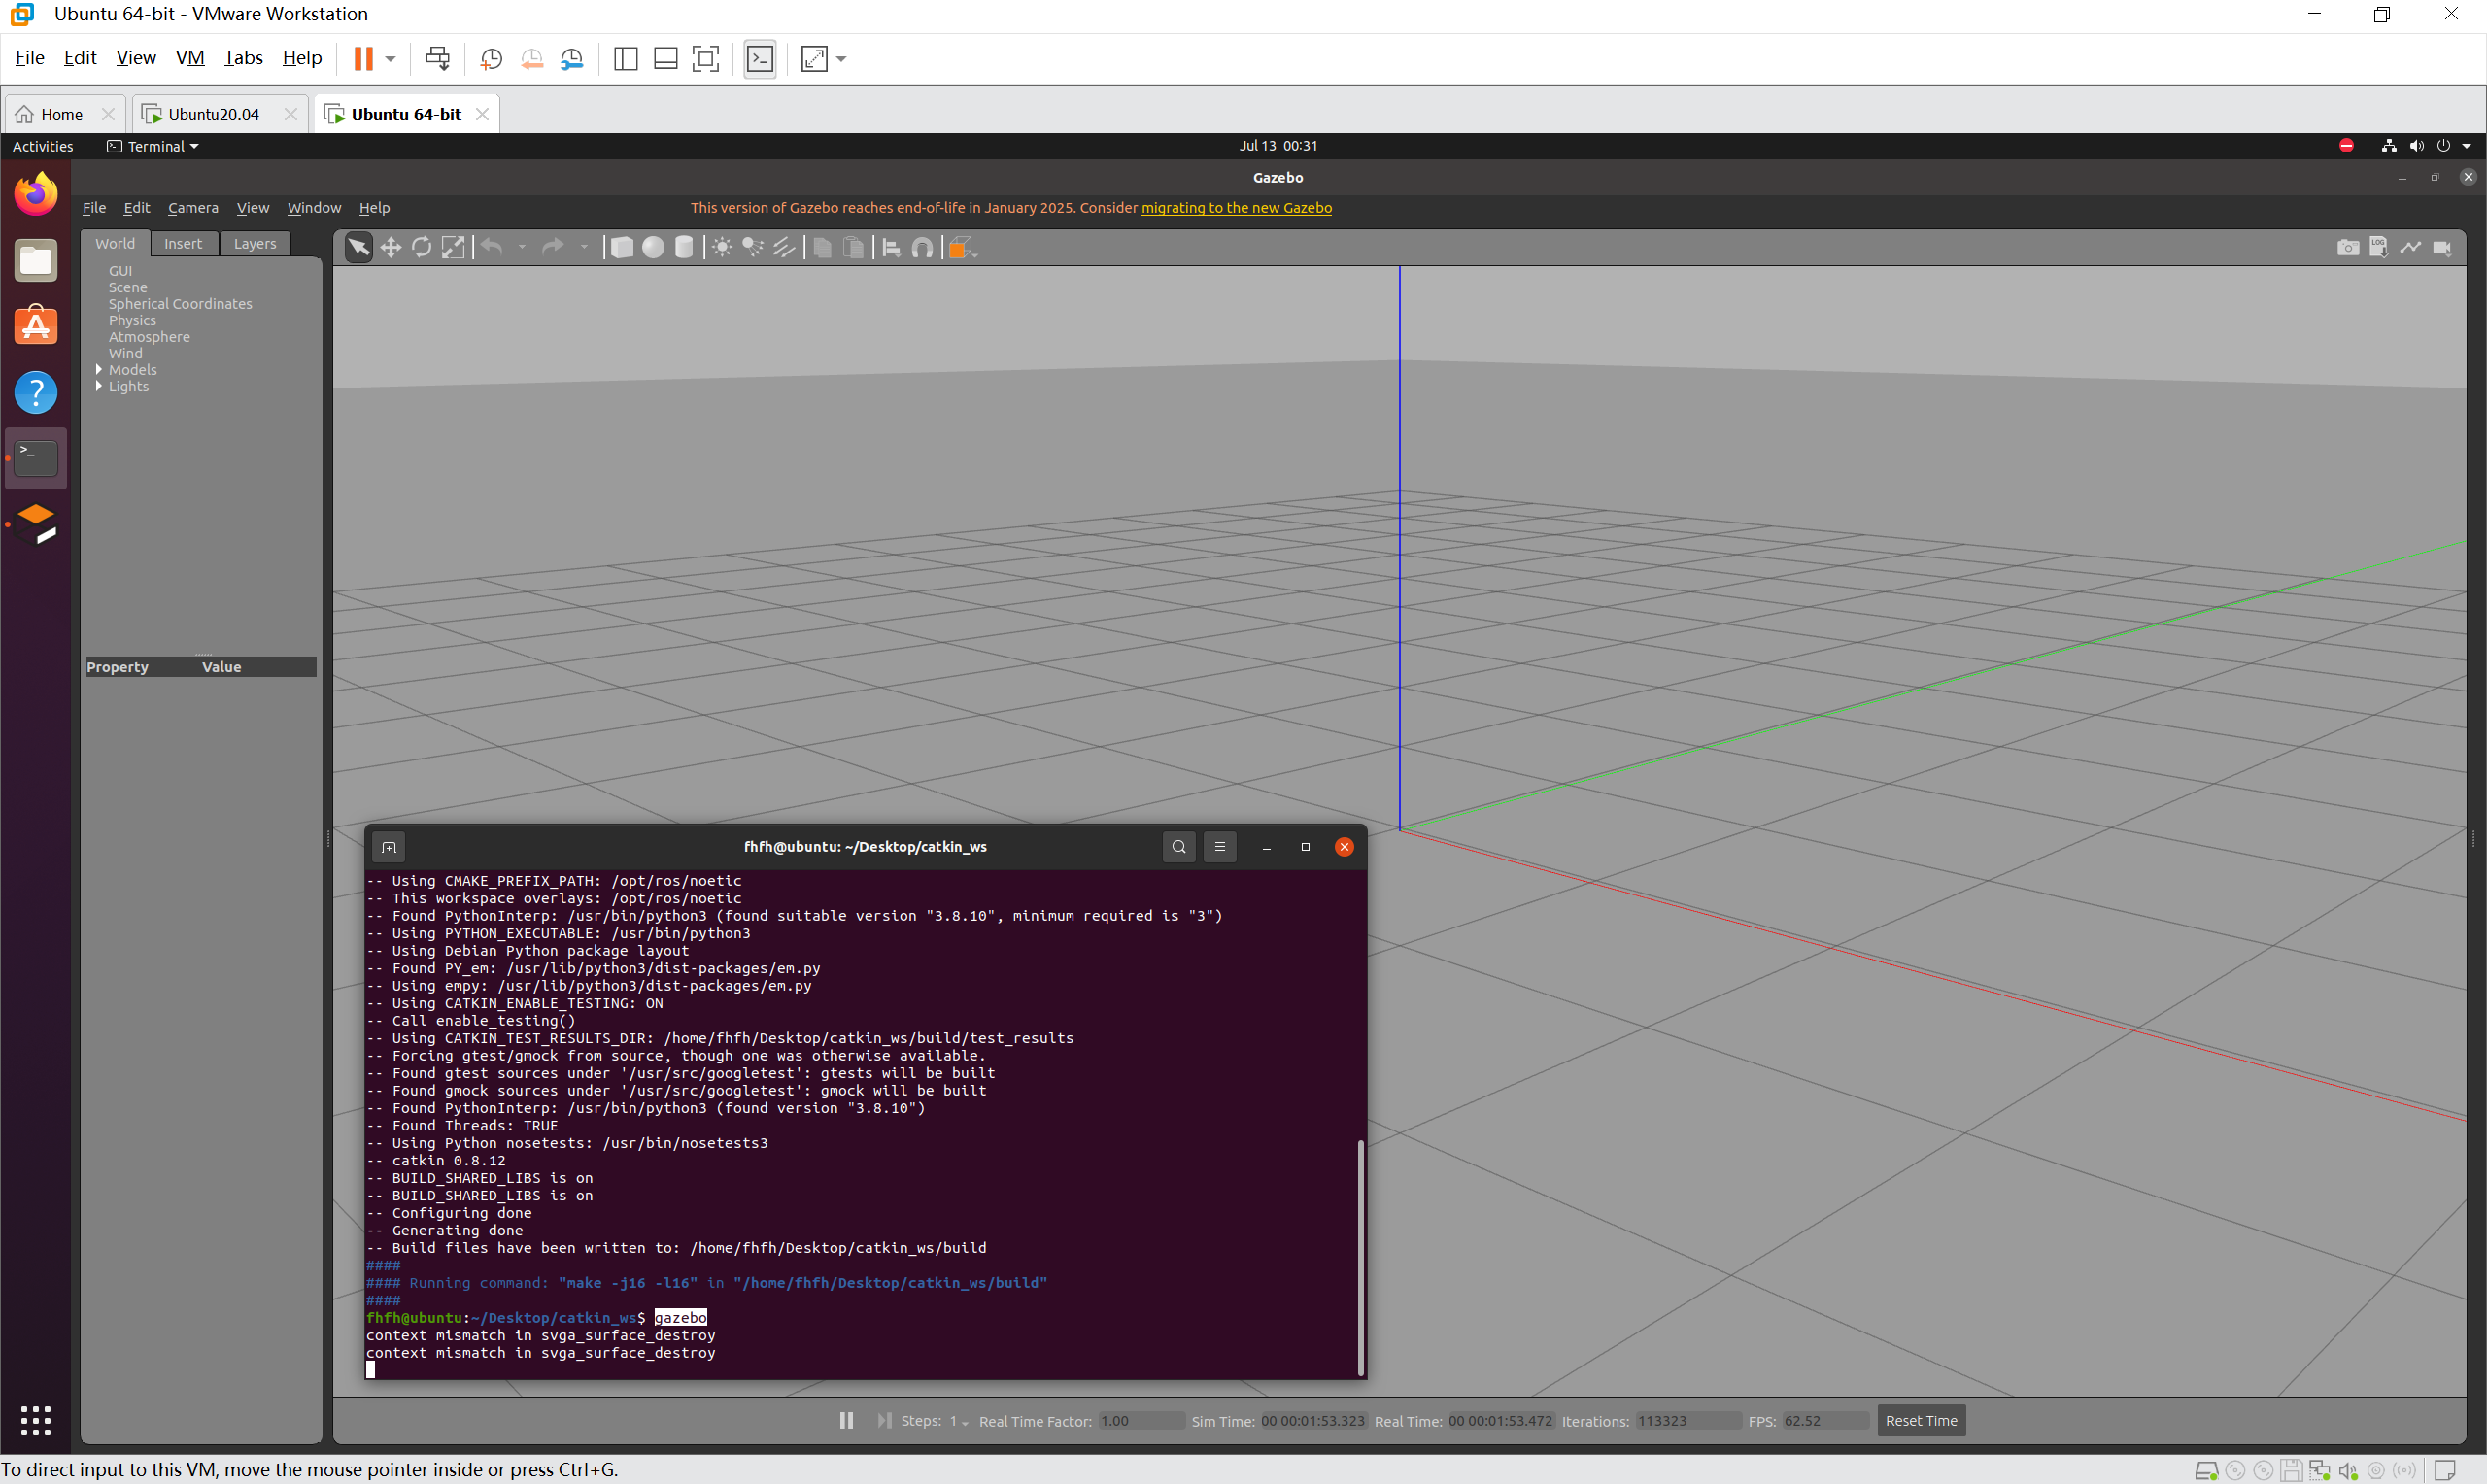Insert a box shape
This screenshot has height=1484, width=2487.
point(621,247)
